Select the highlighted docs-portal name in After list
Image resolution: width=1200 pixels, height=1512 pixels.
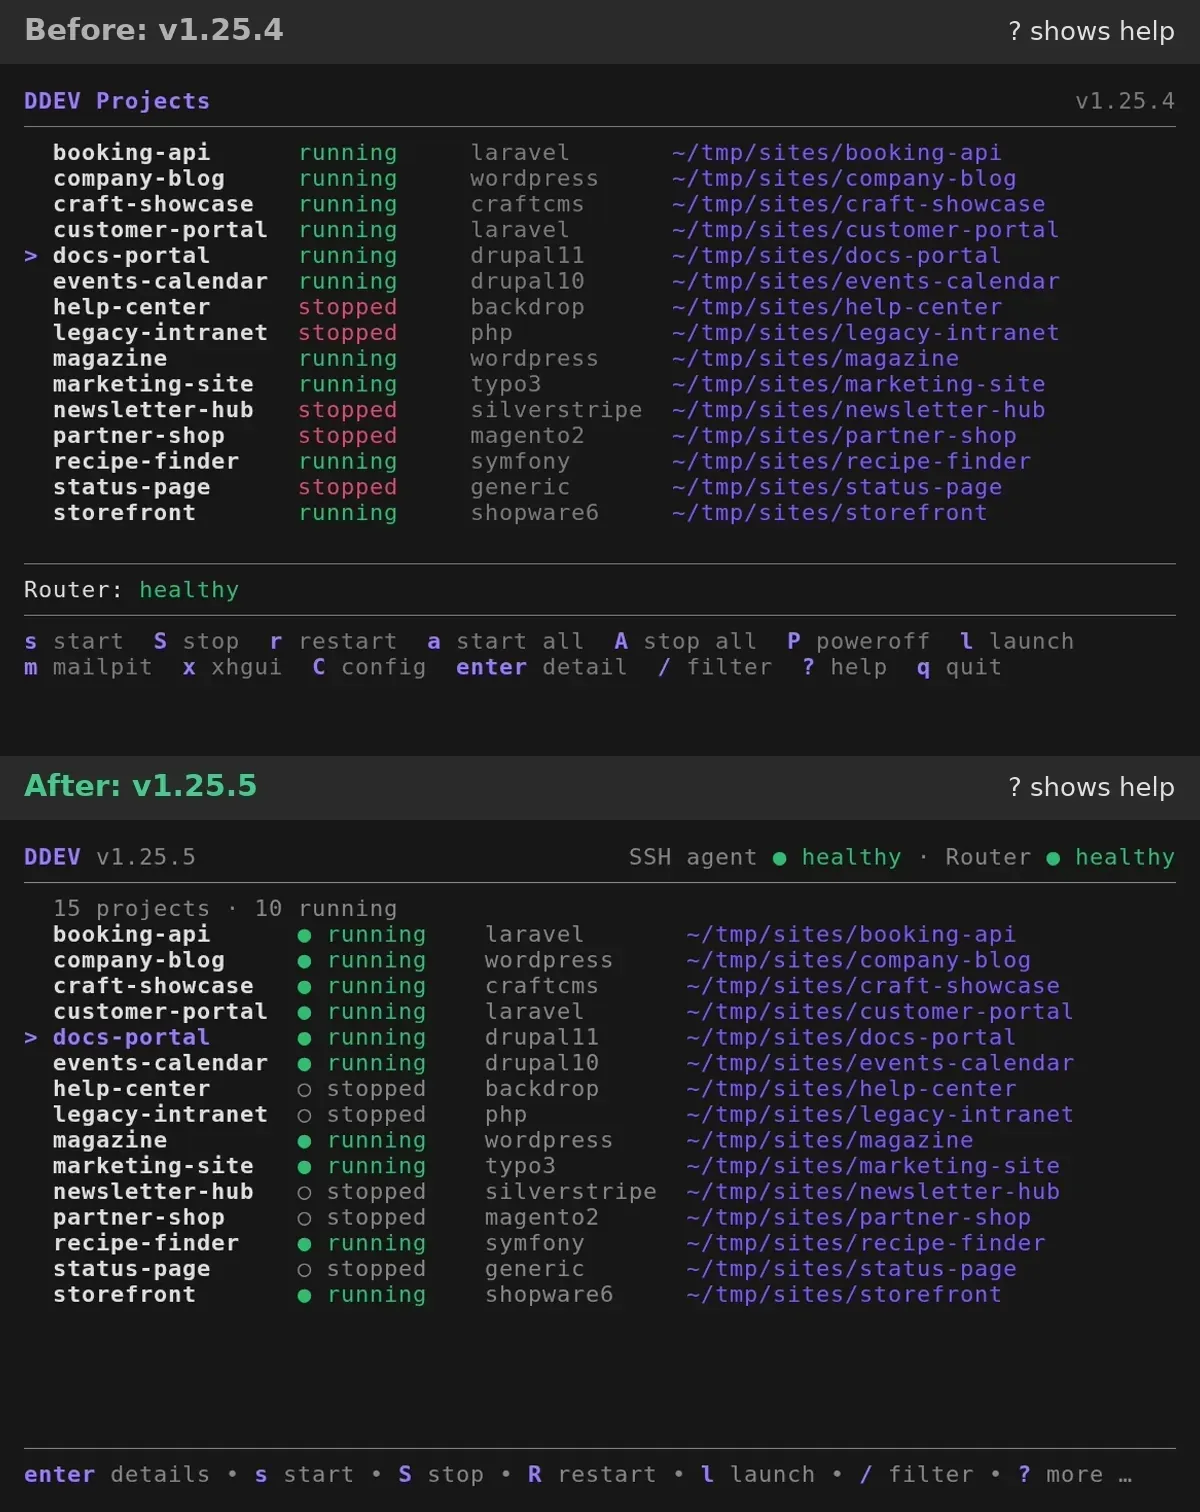pyautogui.click(x=131, y=1037)
